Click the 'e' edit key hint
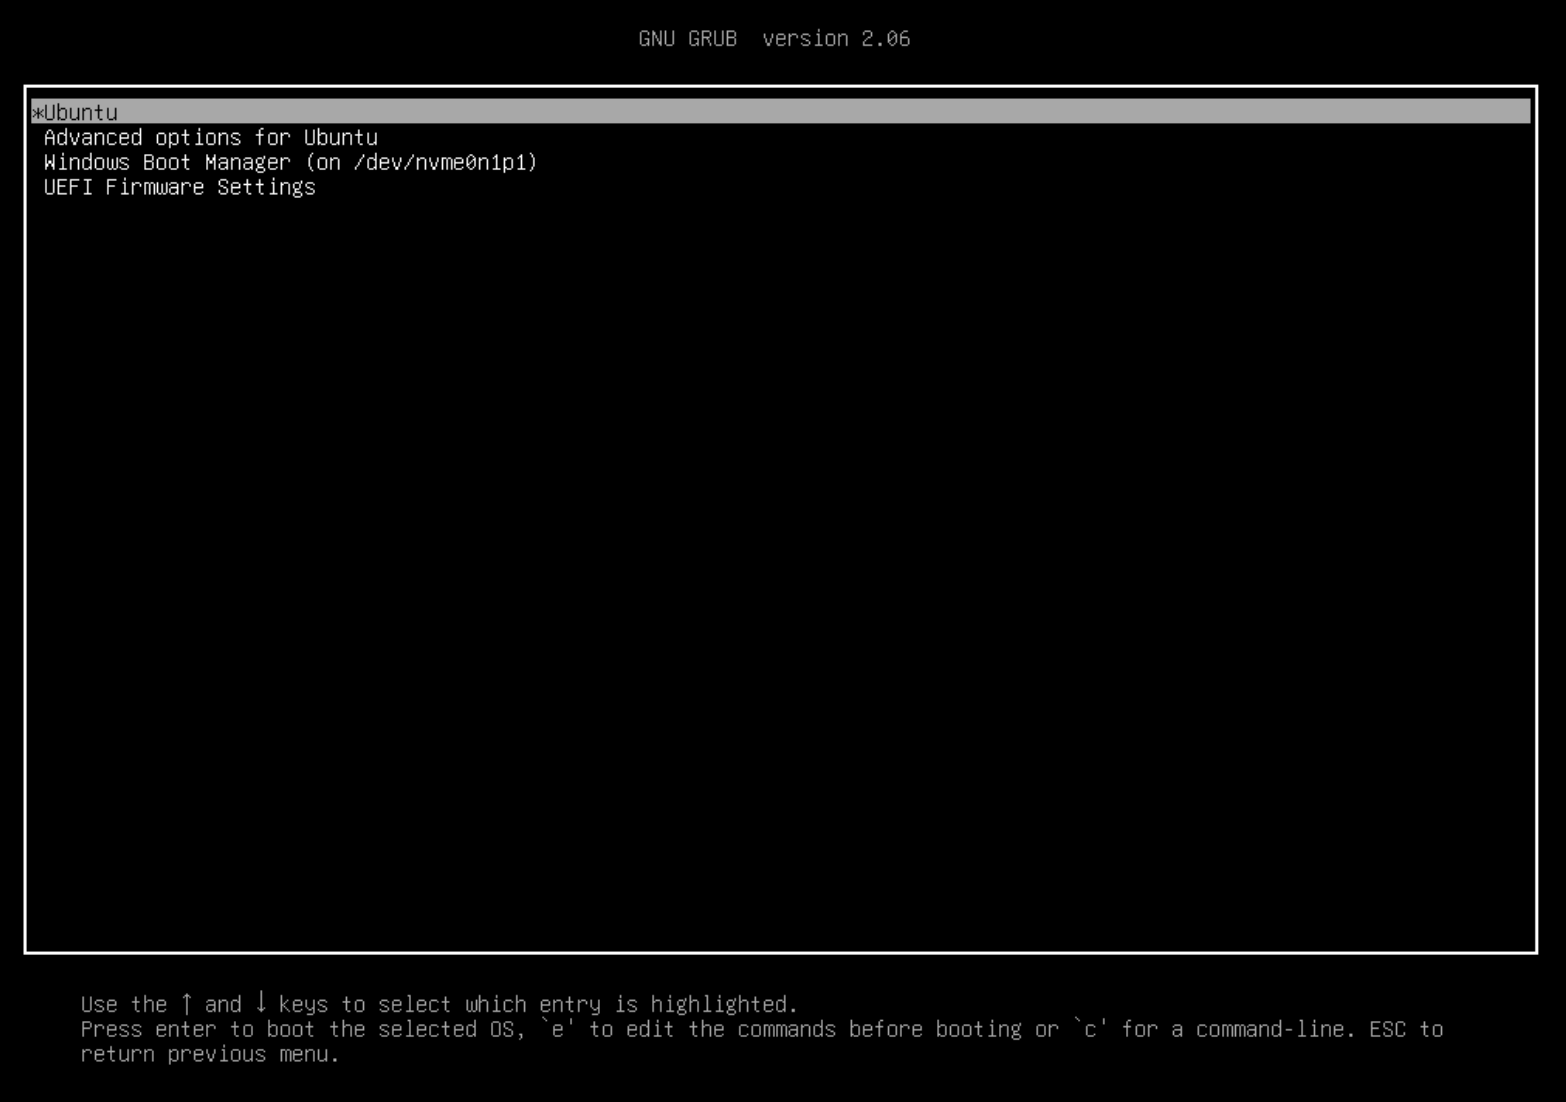1566x1102 pixels. [x=557, y=1029]
